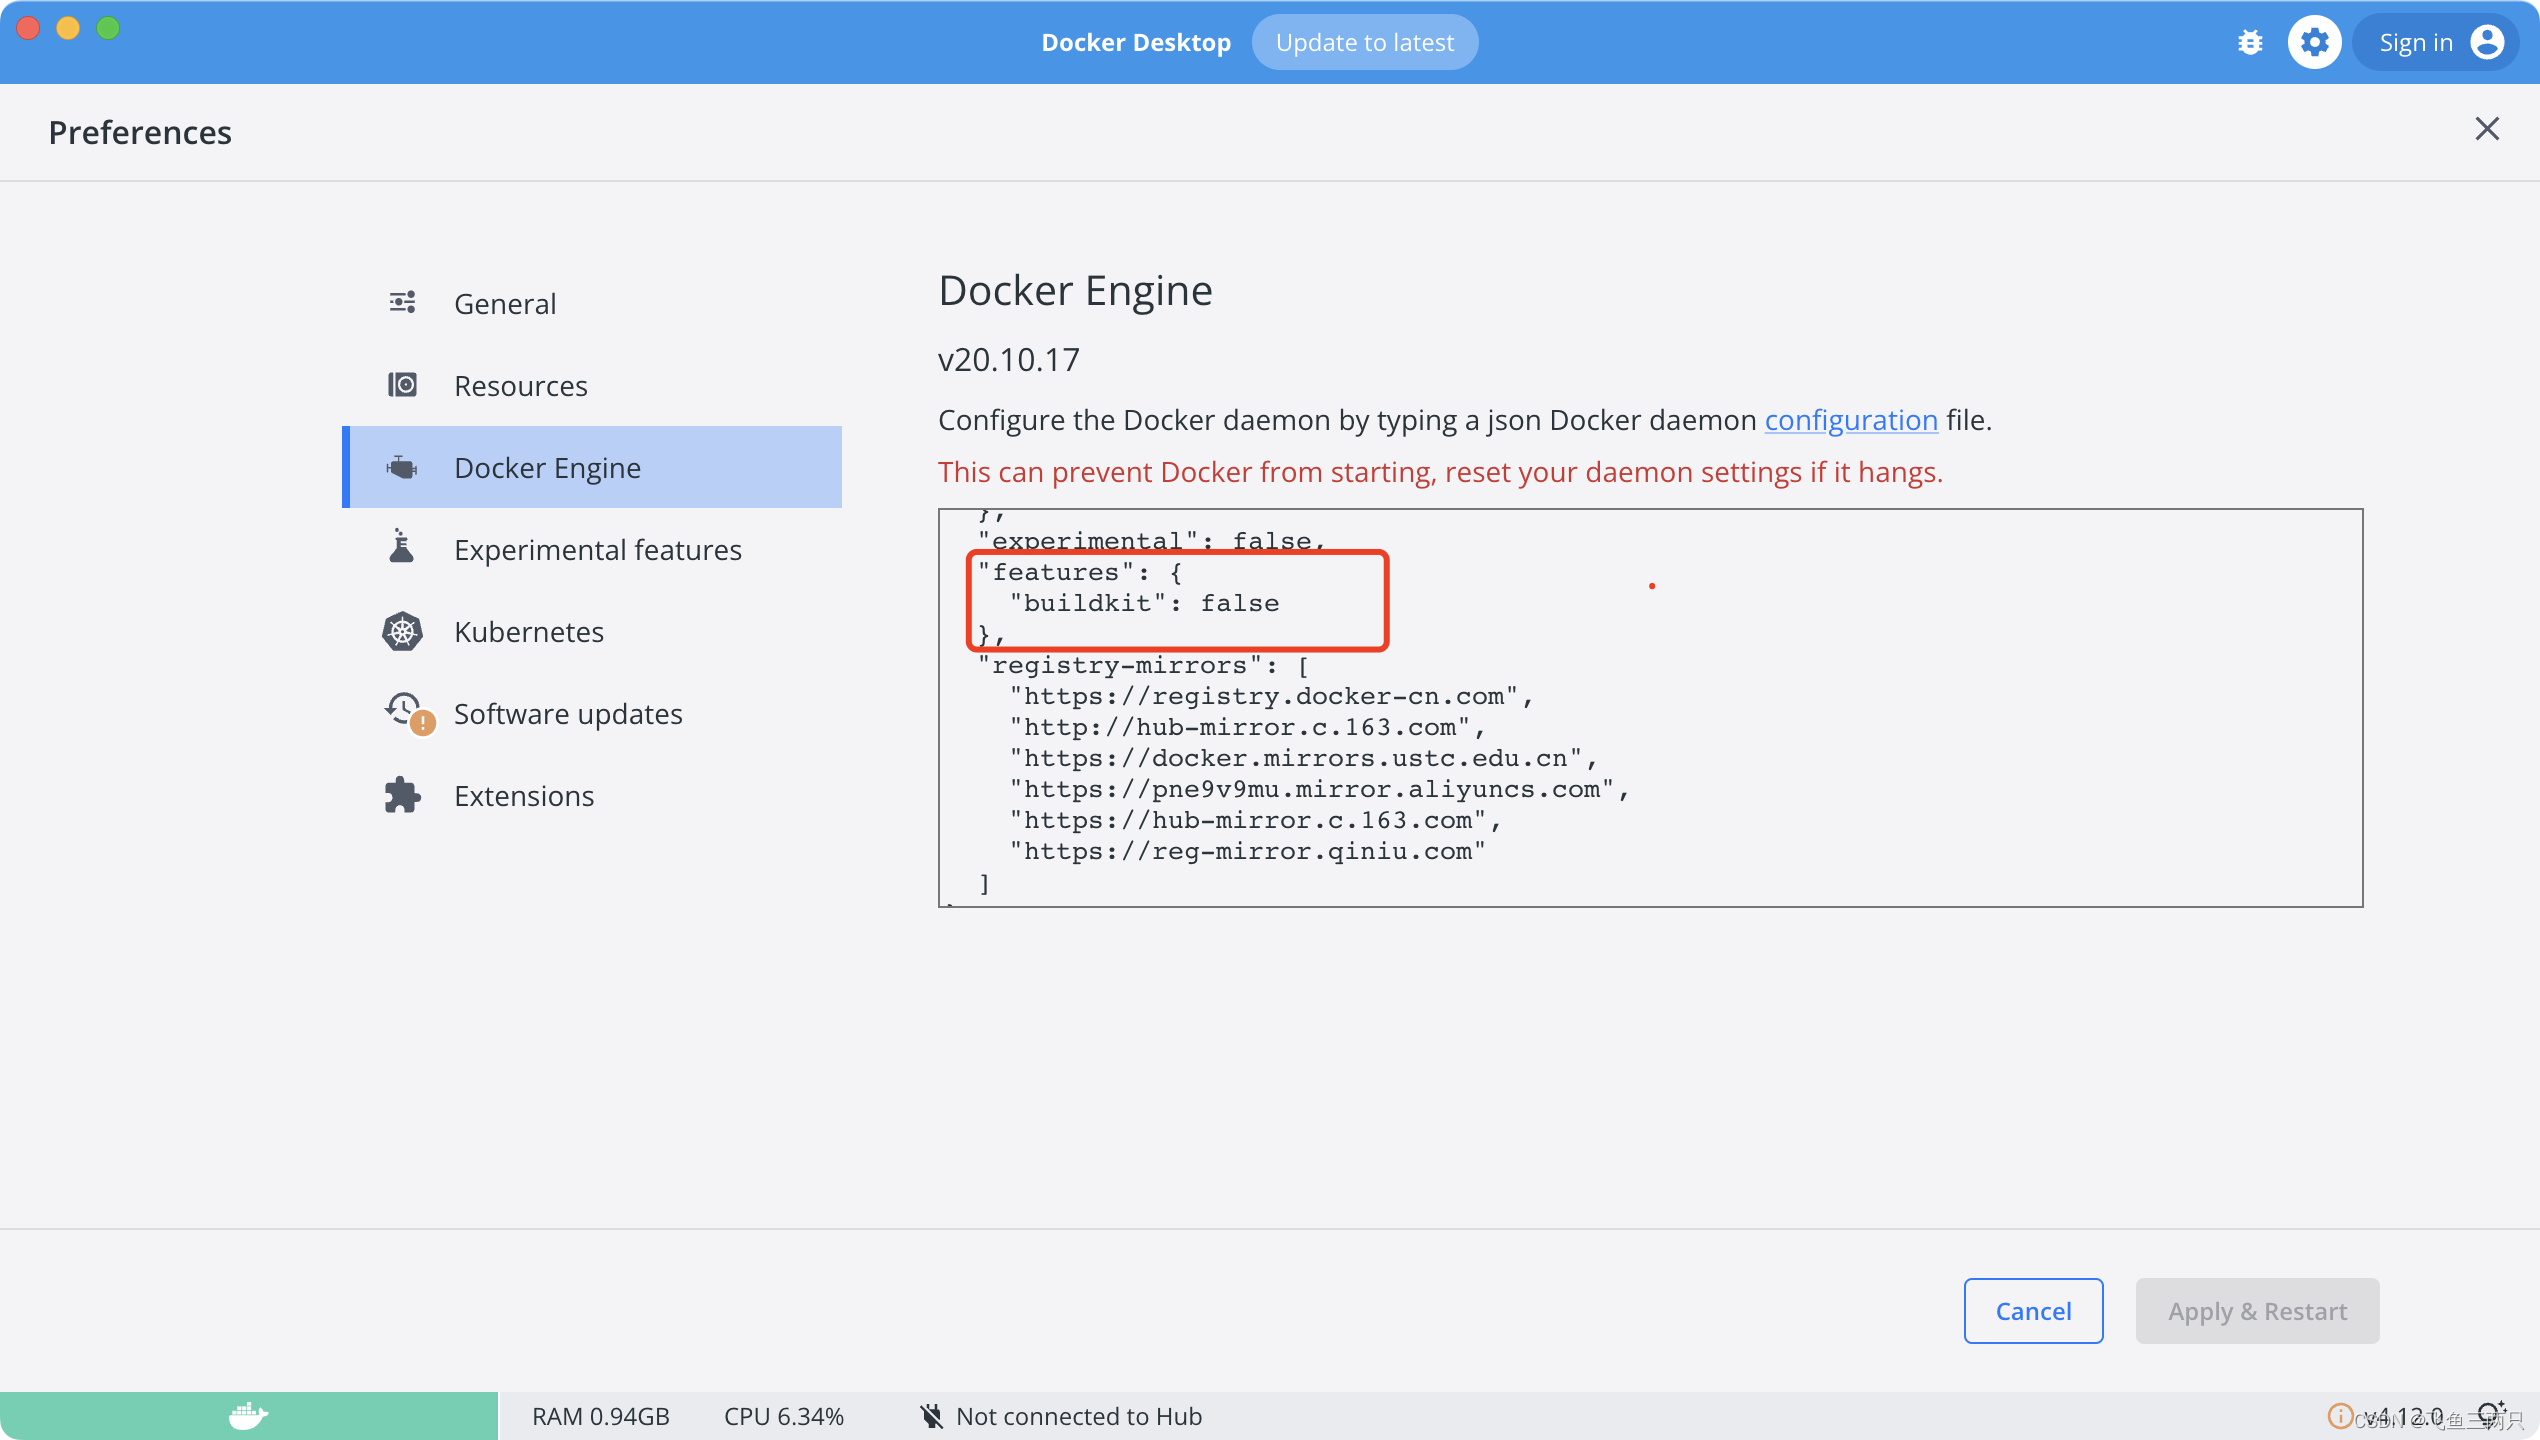Click the Resources disk icon
Viewport: 2540px width, 1440px height.
tap(402, 384)
